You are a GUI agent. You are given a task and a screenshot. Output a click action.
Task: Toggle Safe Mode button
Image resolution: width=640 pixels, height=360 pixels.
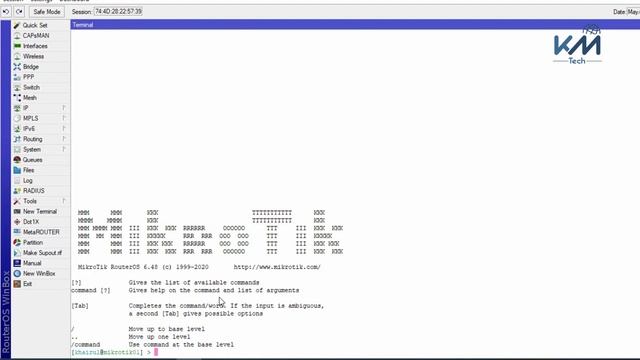(47, 12)
